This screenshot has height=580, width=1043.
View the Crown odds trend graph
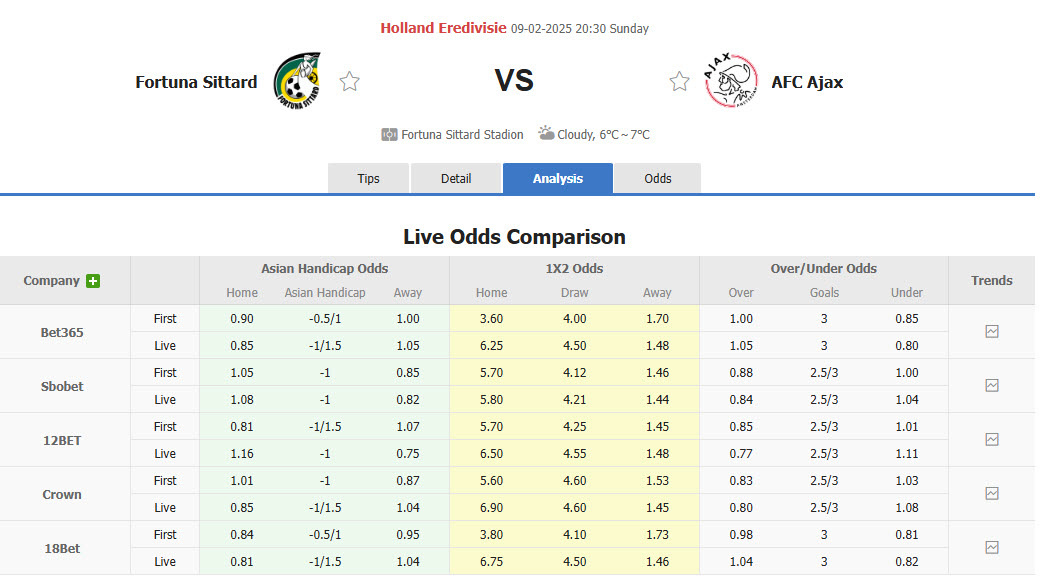click(x=991, y=493)
